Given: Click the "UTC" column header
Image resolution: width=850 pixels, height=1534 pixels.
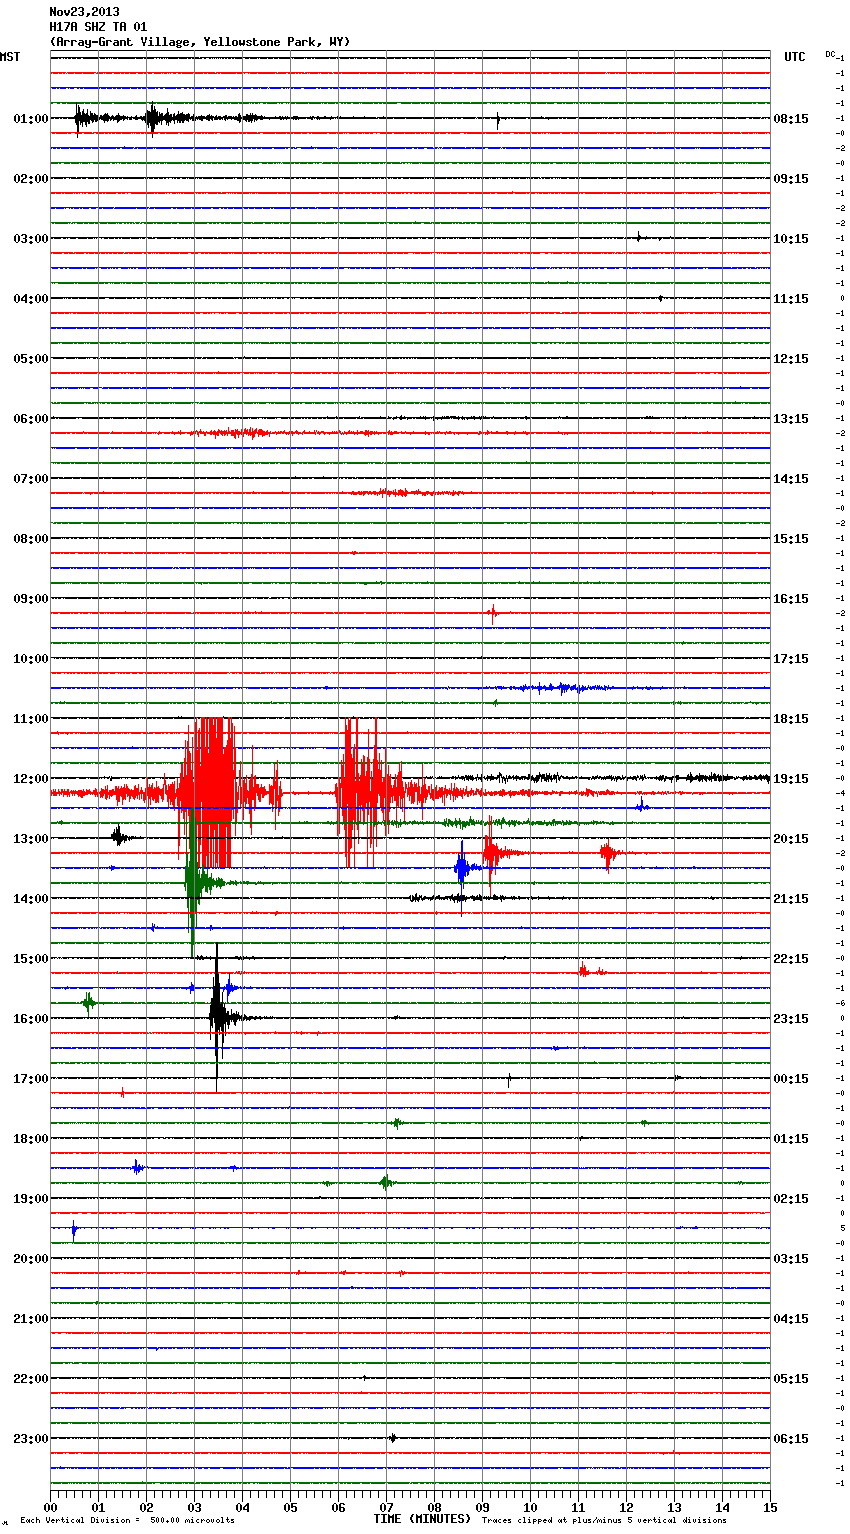Looking at the screenshot, I should point(794,57).
